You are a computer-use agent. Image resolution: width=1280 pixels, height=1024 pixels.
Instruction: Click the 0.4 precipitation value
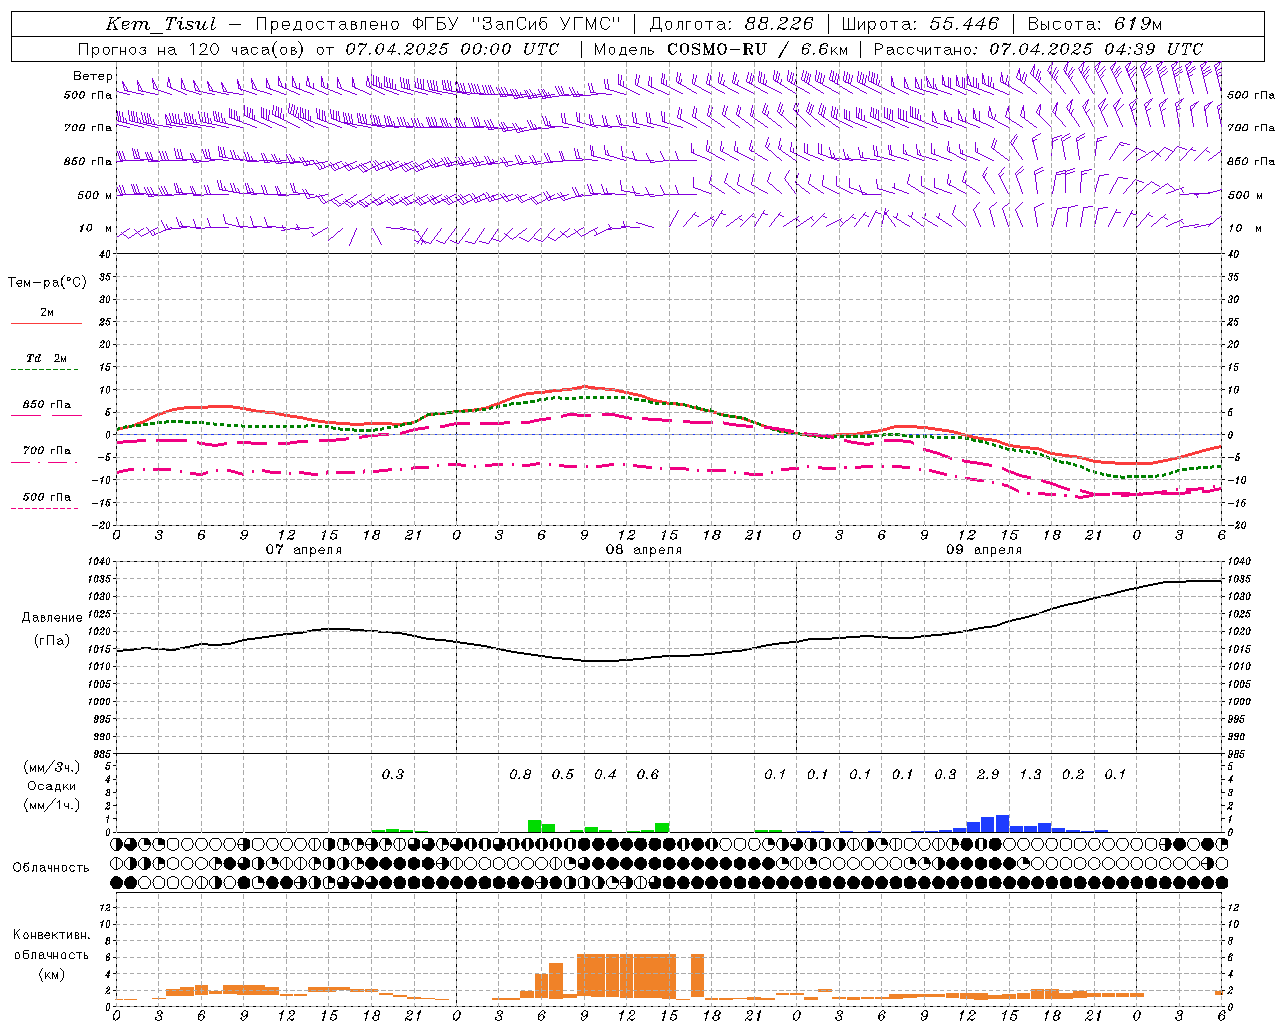point(605,774)
